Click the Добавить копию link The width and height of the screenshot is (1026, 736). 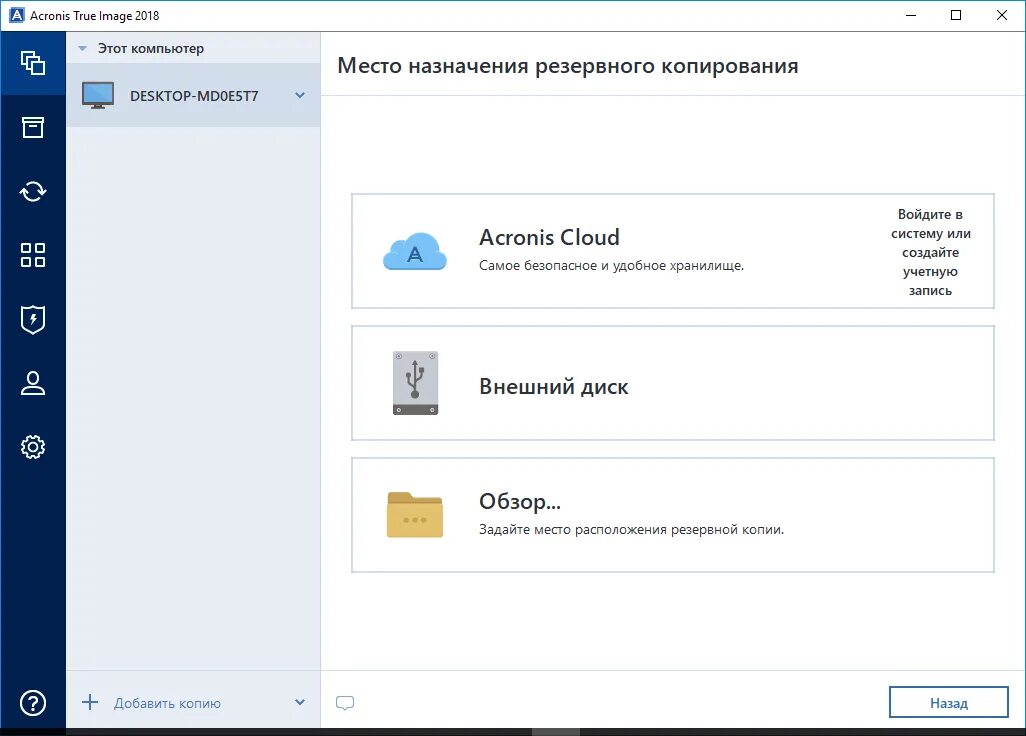point(168,703)
